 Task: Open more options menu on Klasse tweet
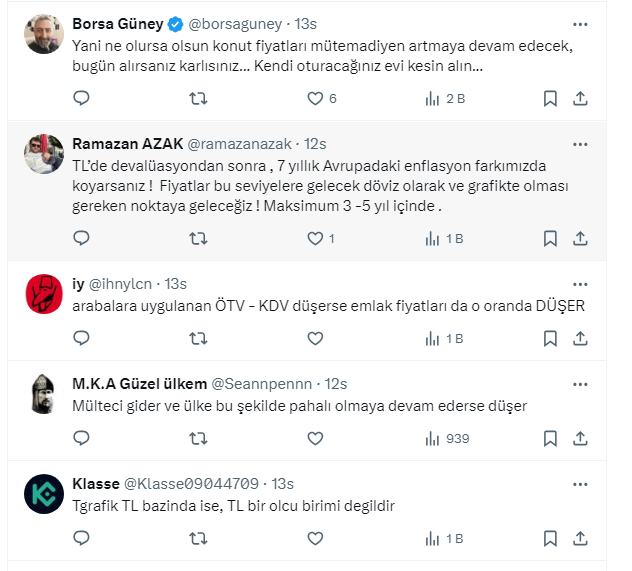(x=580, y=483)
